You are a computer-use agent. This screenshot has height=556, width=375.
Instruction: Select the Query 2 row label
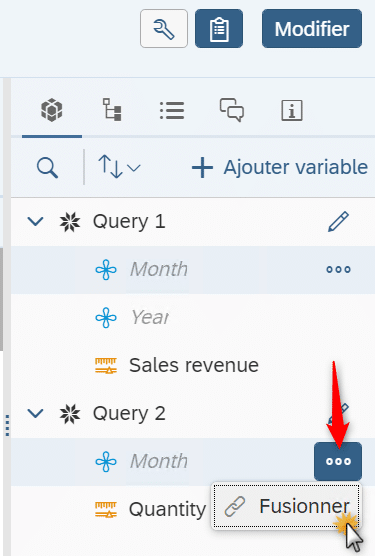[x=129, y=414]
